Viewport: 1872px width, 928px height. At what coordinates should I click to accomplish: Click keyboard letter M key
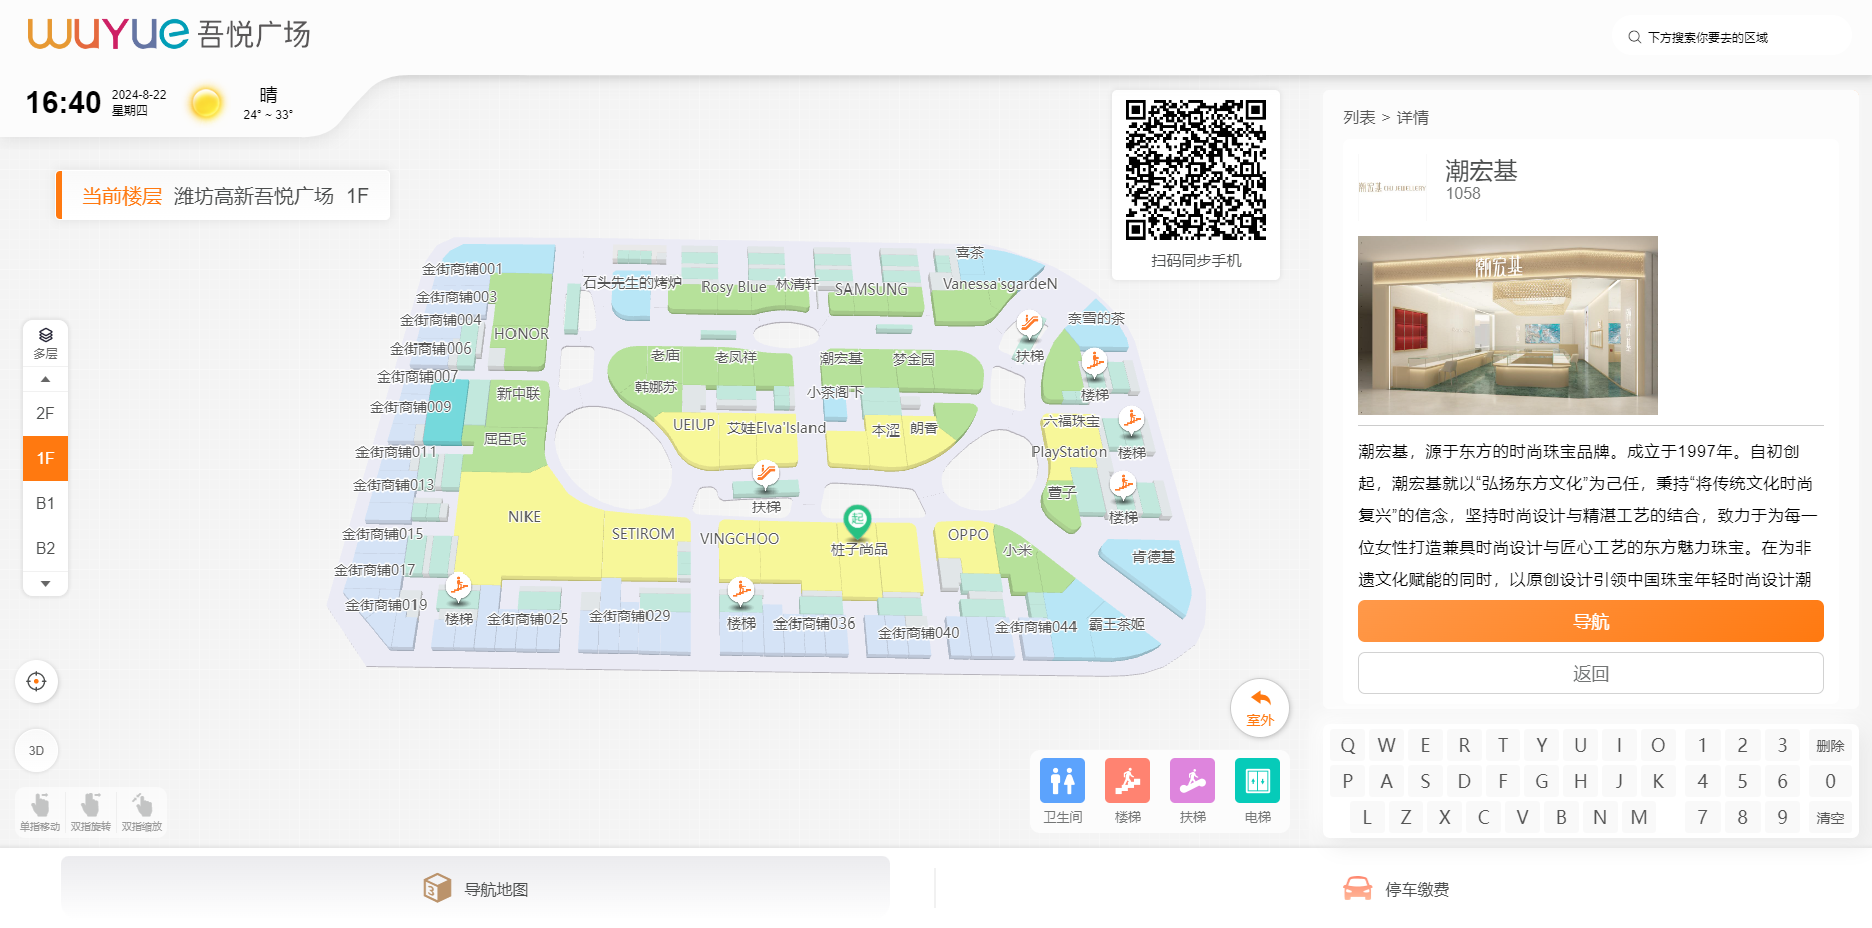(1638, 817)
